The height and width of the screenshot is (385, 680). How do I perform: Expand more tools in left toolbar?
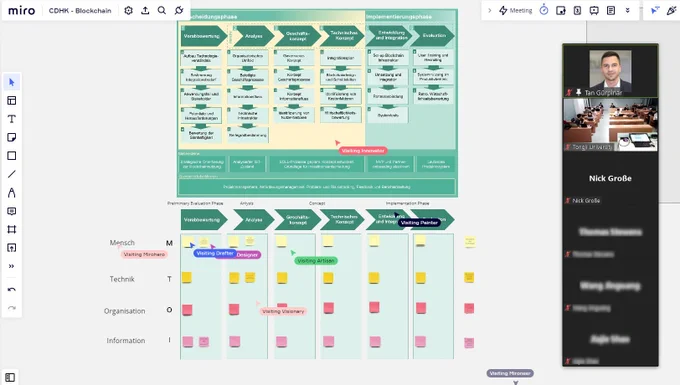pos(12,266)
